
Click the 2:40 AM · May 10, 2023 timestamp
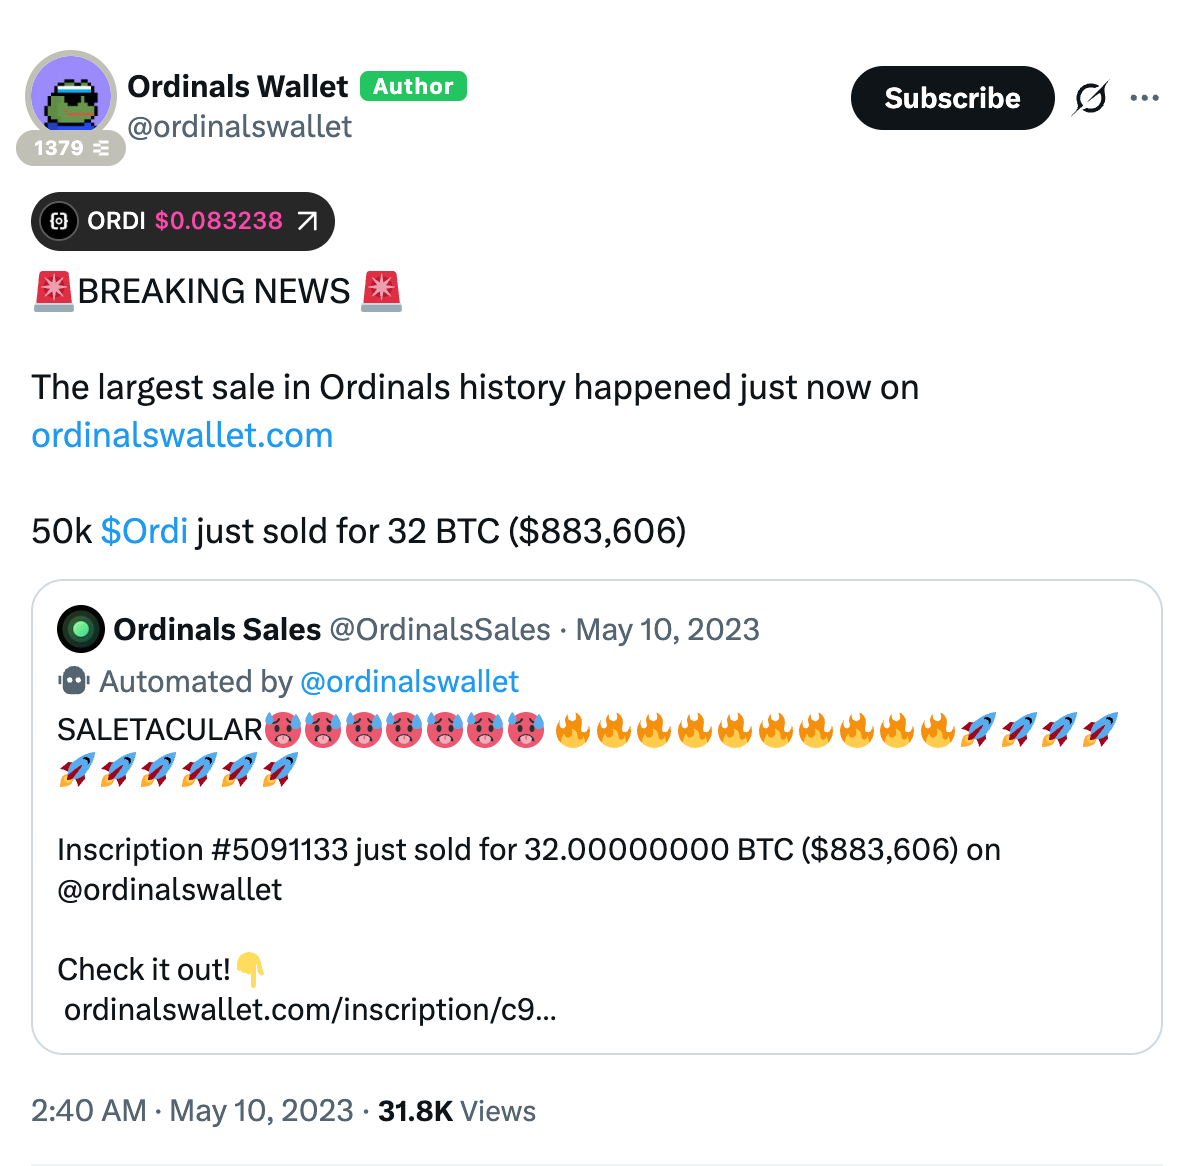coord(192,1111)
